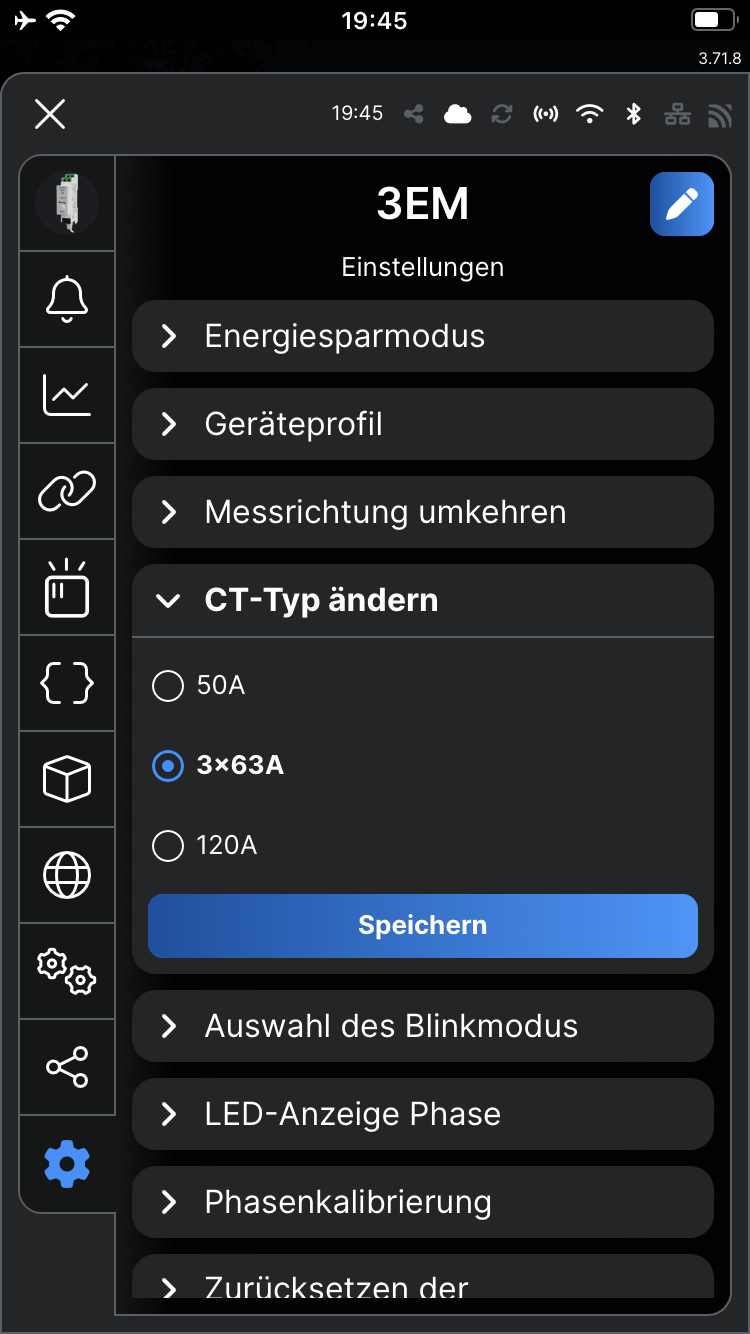Choose the 120A CT type
This screenshot has height=1334, width=750.
click(168, 846)
